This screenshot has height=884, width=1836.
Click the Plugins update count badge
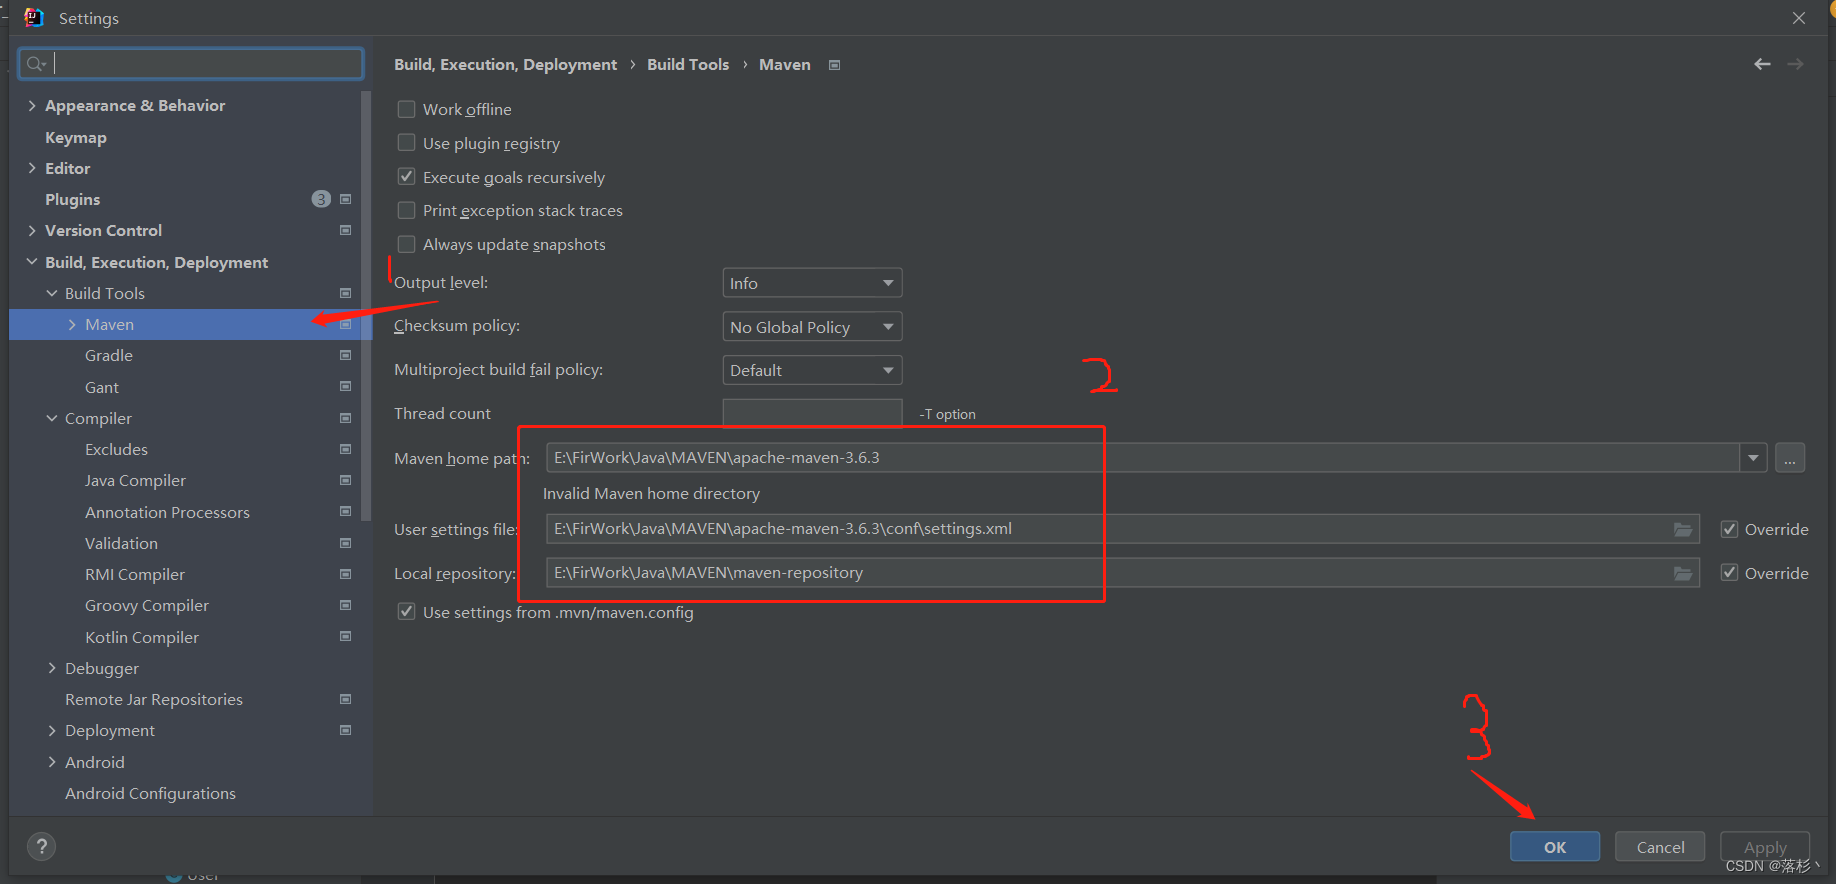(320, 199)
